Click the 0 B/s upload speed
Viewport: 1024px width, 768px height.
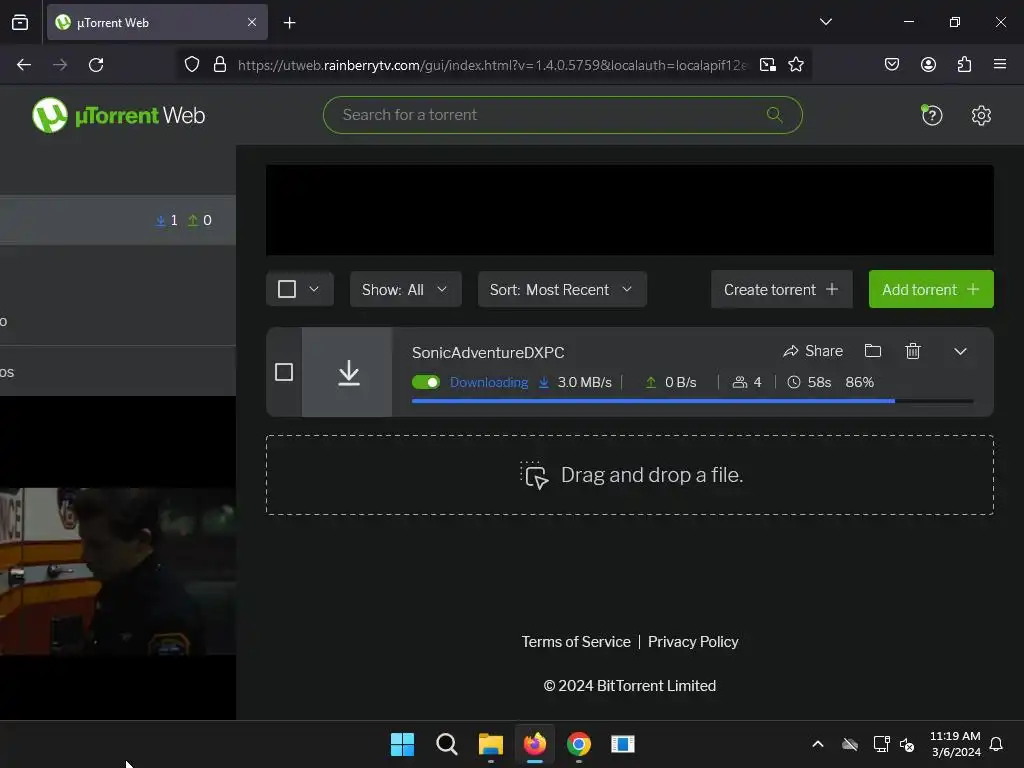[x=680, y=383]
